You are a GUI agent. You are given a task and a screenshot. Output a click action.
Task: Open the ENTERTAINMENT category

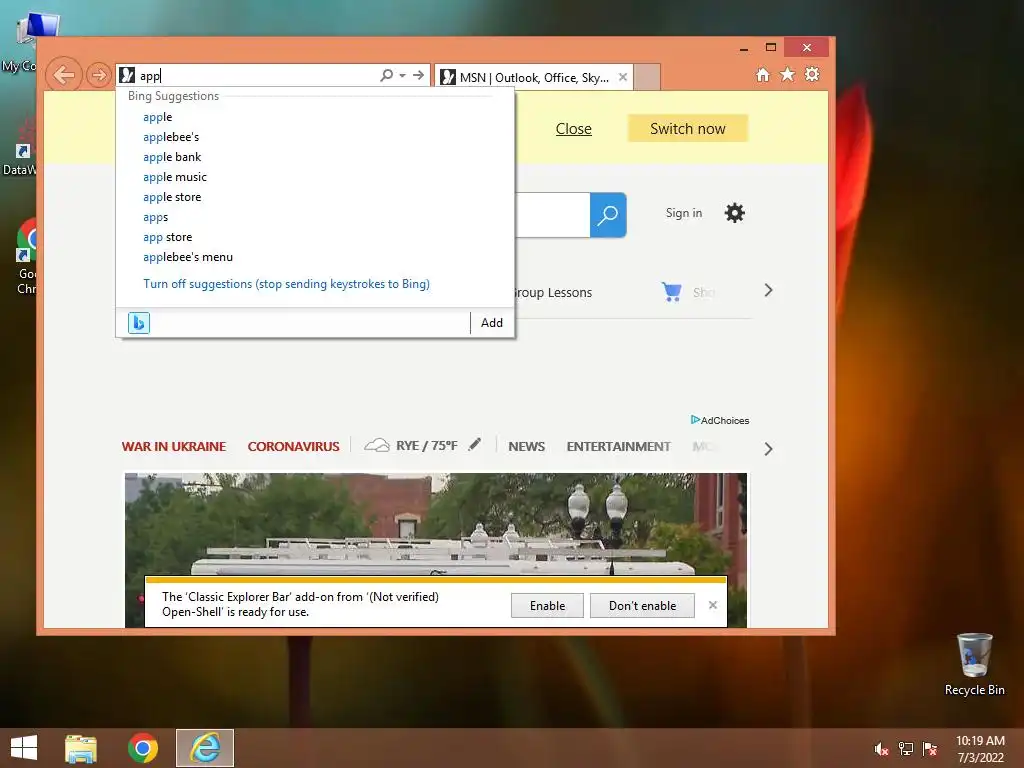coord(618,447)
